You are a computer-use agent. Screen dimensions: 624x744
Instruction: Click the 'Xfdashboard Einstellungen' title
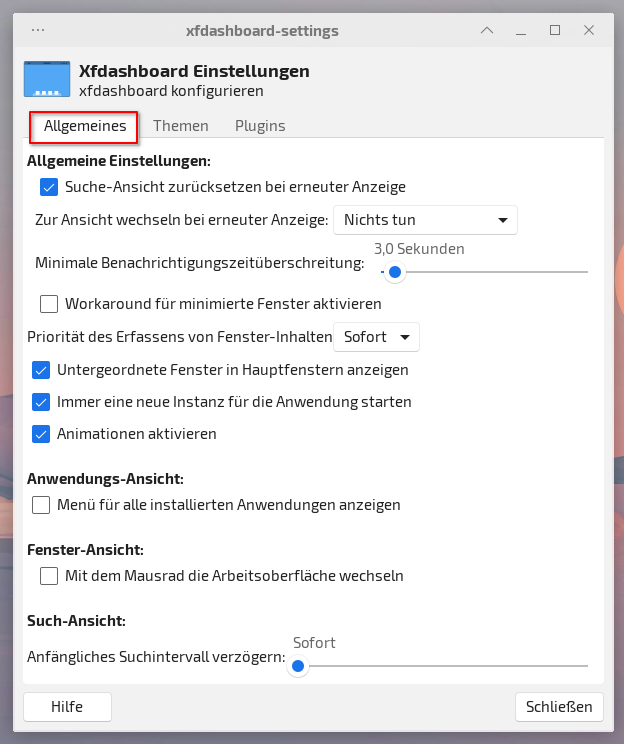(x=194, y=71)
